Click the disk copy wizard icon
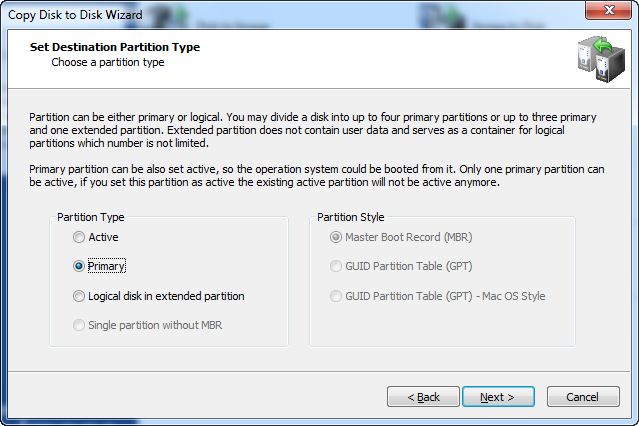 [x=601, y=59]
